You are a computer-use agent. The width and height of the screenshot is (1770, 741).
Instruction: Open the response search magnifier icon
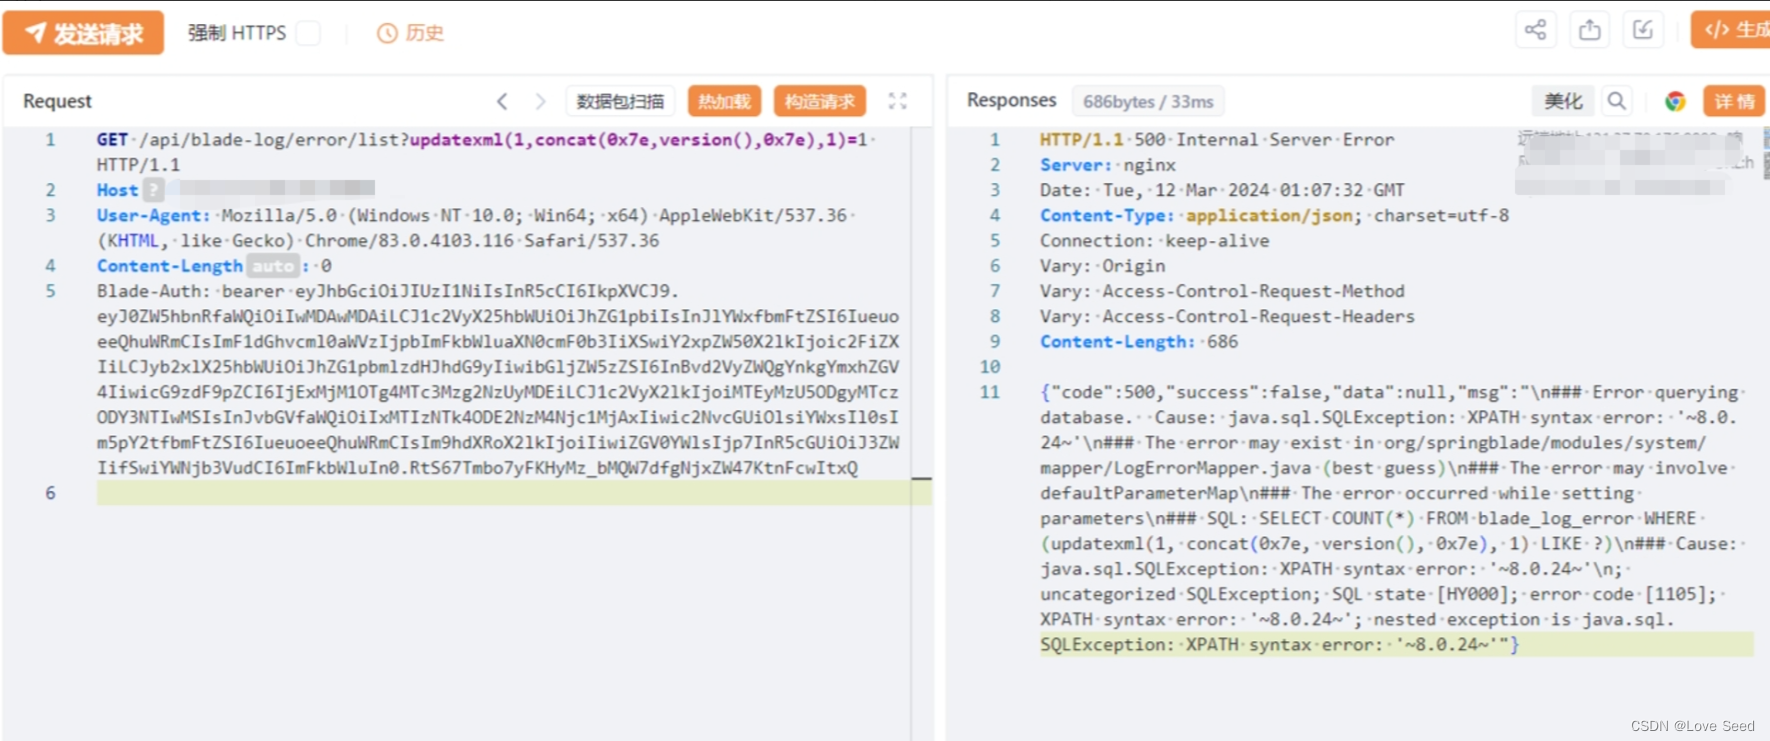click(x=1616, y=101)
